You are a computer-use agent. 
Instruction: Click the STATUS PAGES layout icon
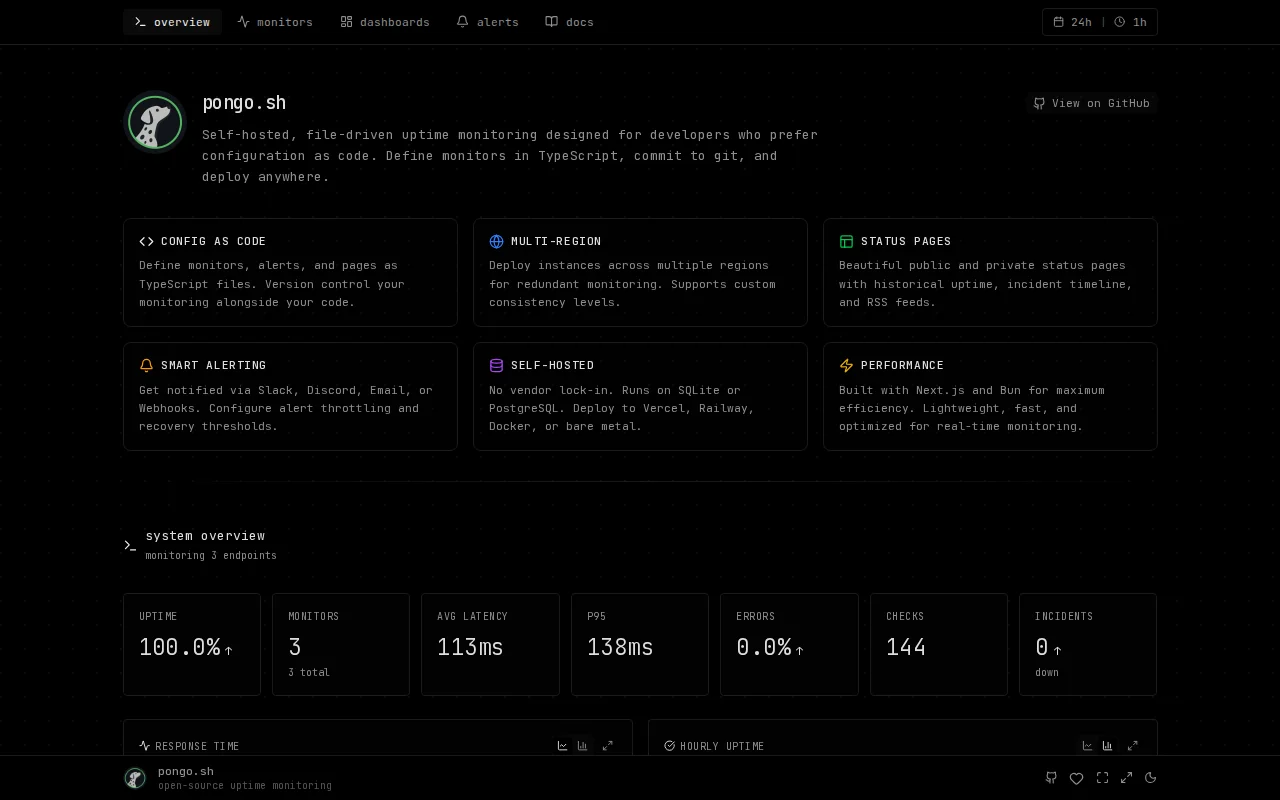click(x=846, y=241)
